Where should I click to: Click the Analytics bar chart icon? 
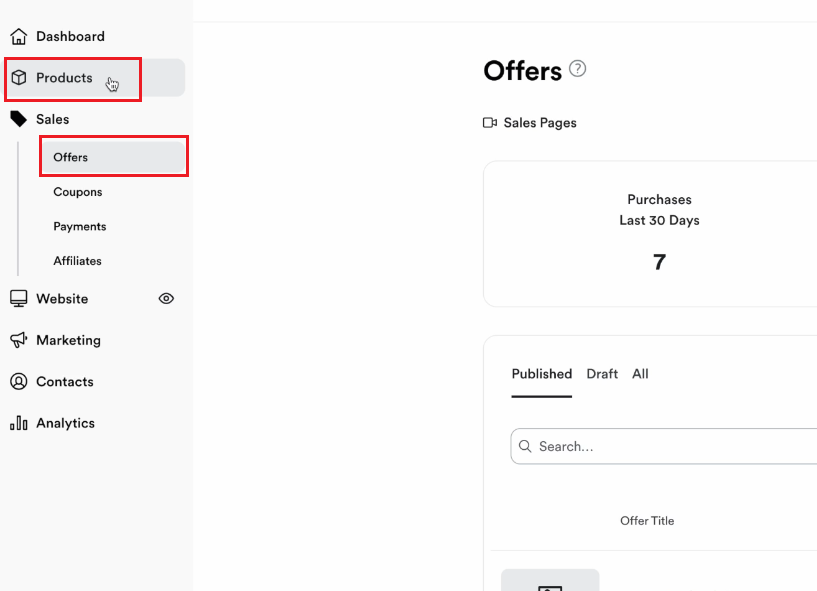[19, 423]
